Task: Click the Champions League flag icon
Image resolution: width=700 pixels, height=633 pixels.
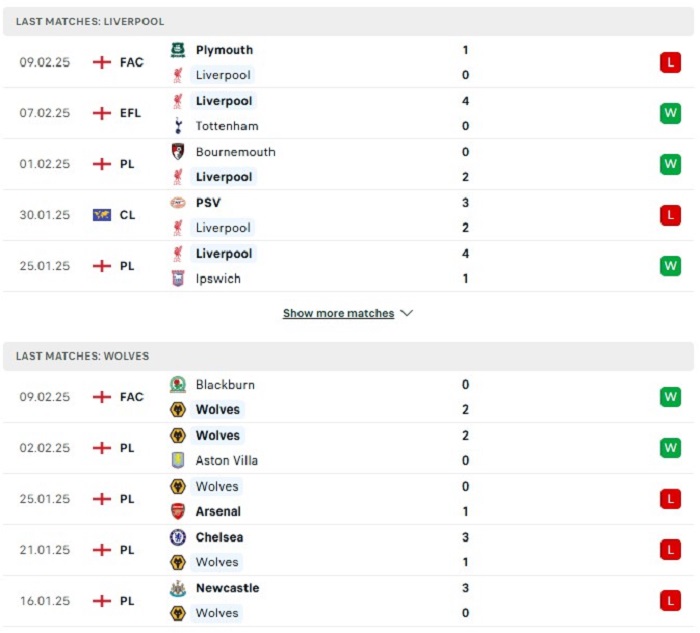Action: 102,215
